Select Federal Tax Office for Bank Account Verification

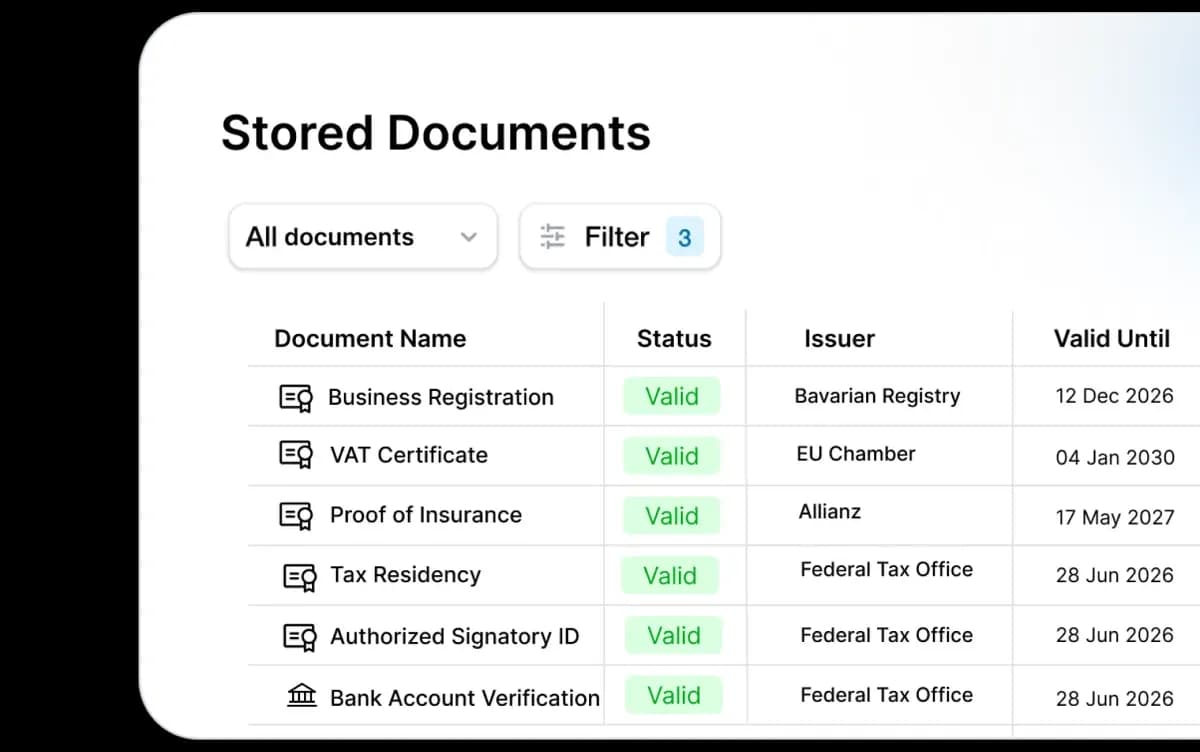coord(887,695)
